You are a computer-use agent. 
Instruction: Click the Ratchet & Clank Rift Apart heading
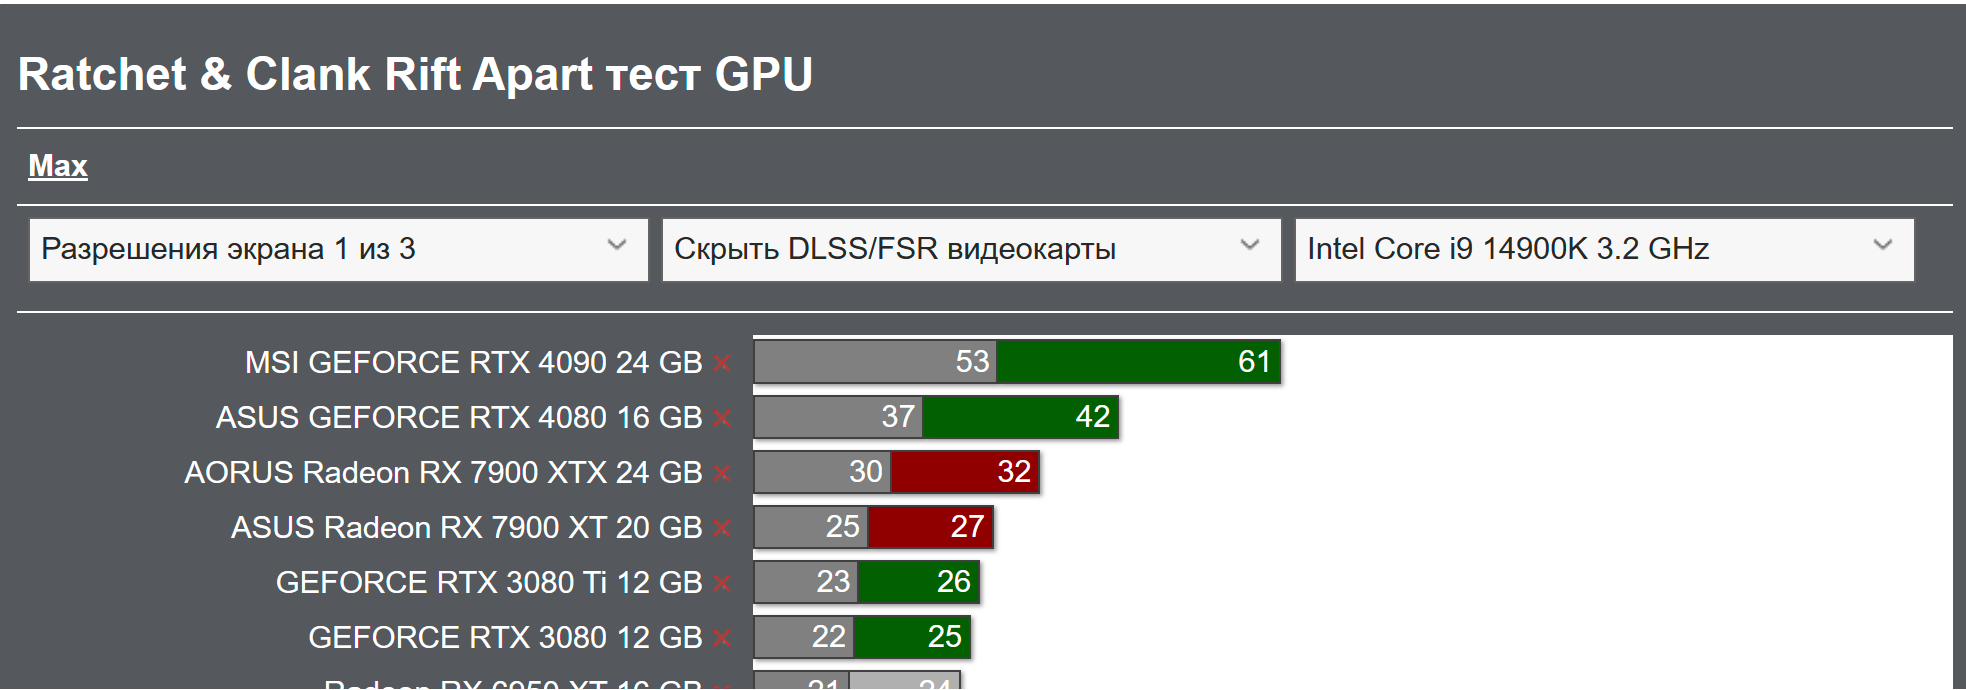415,75
